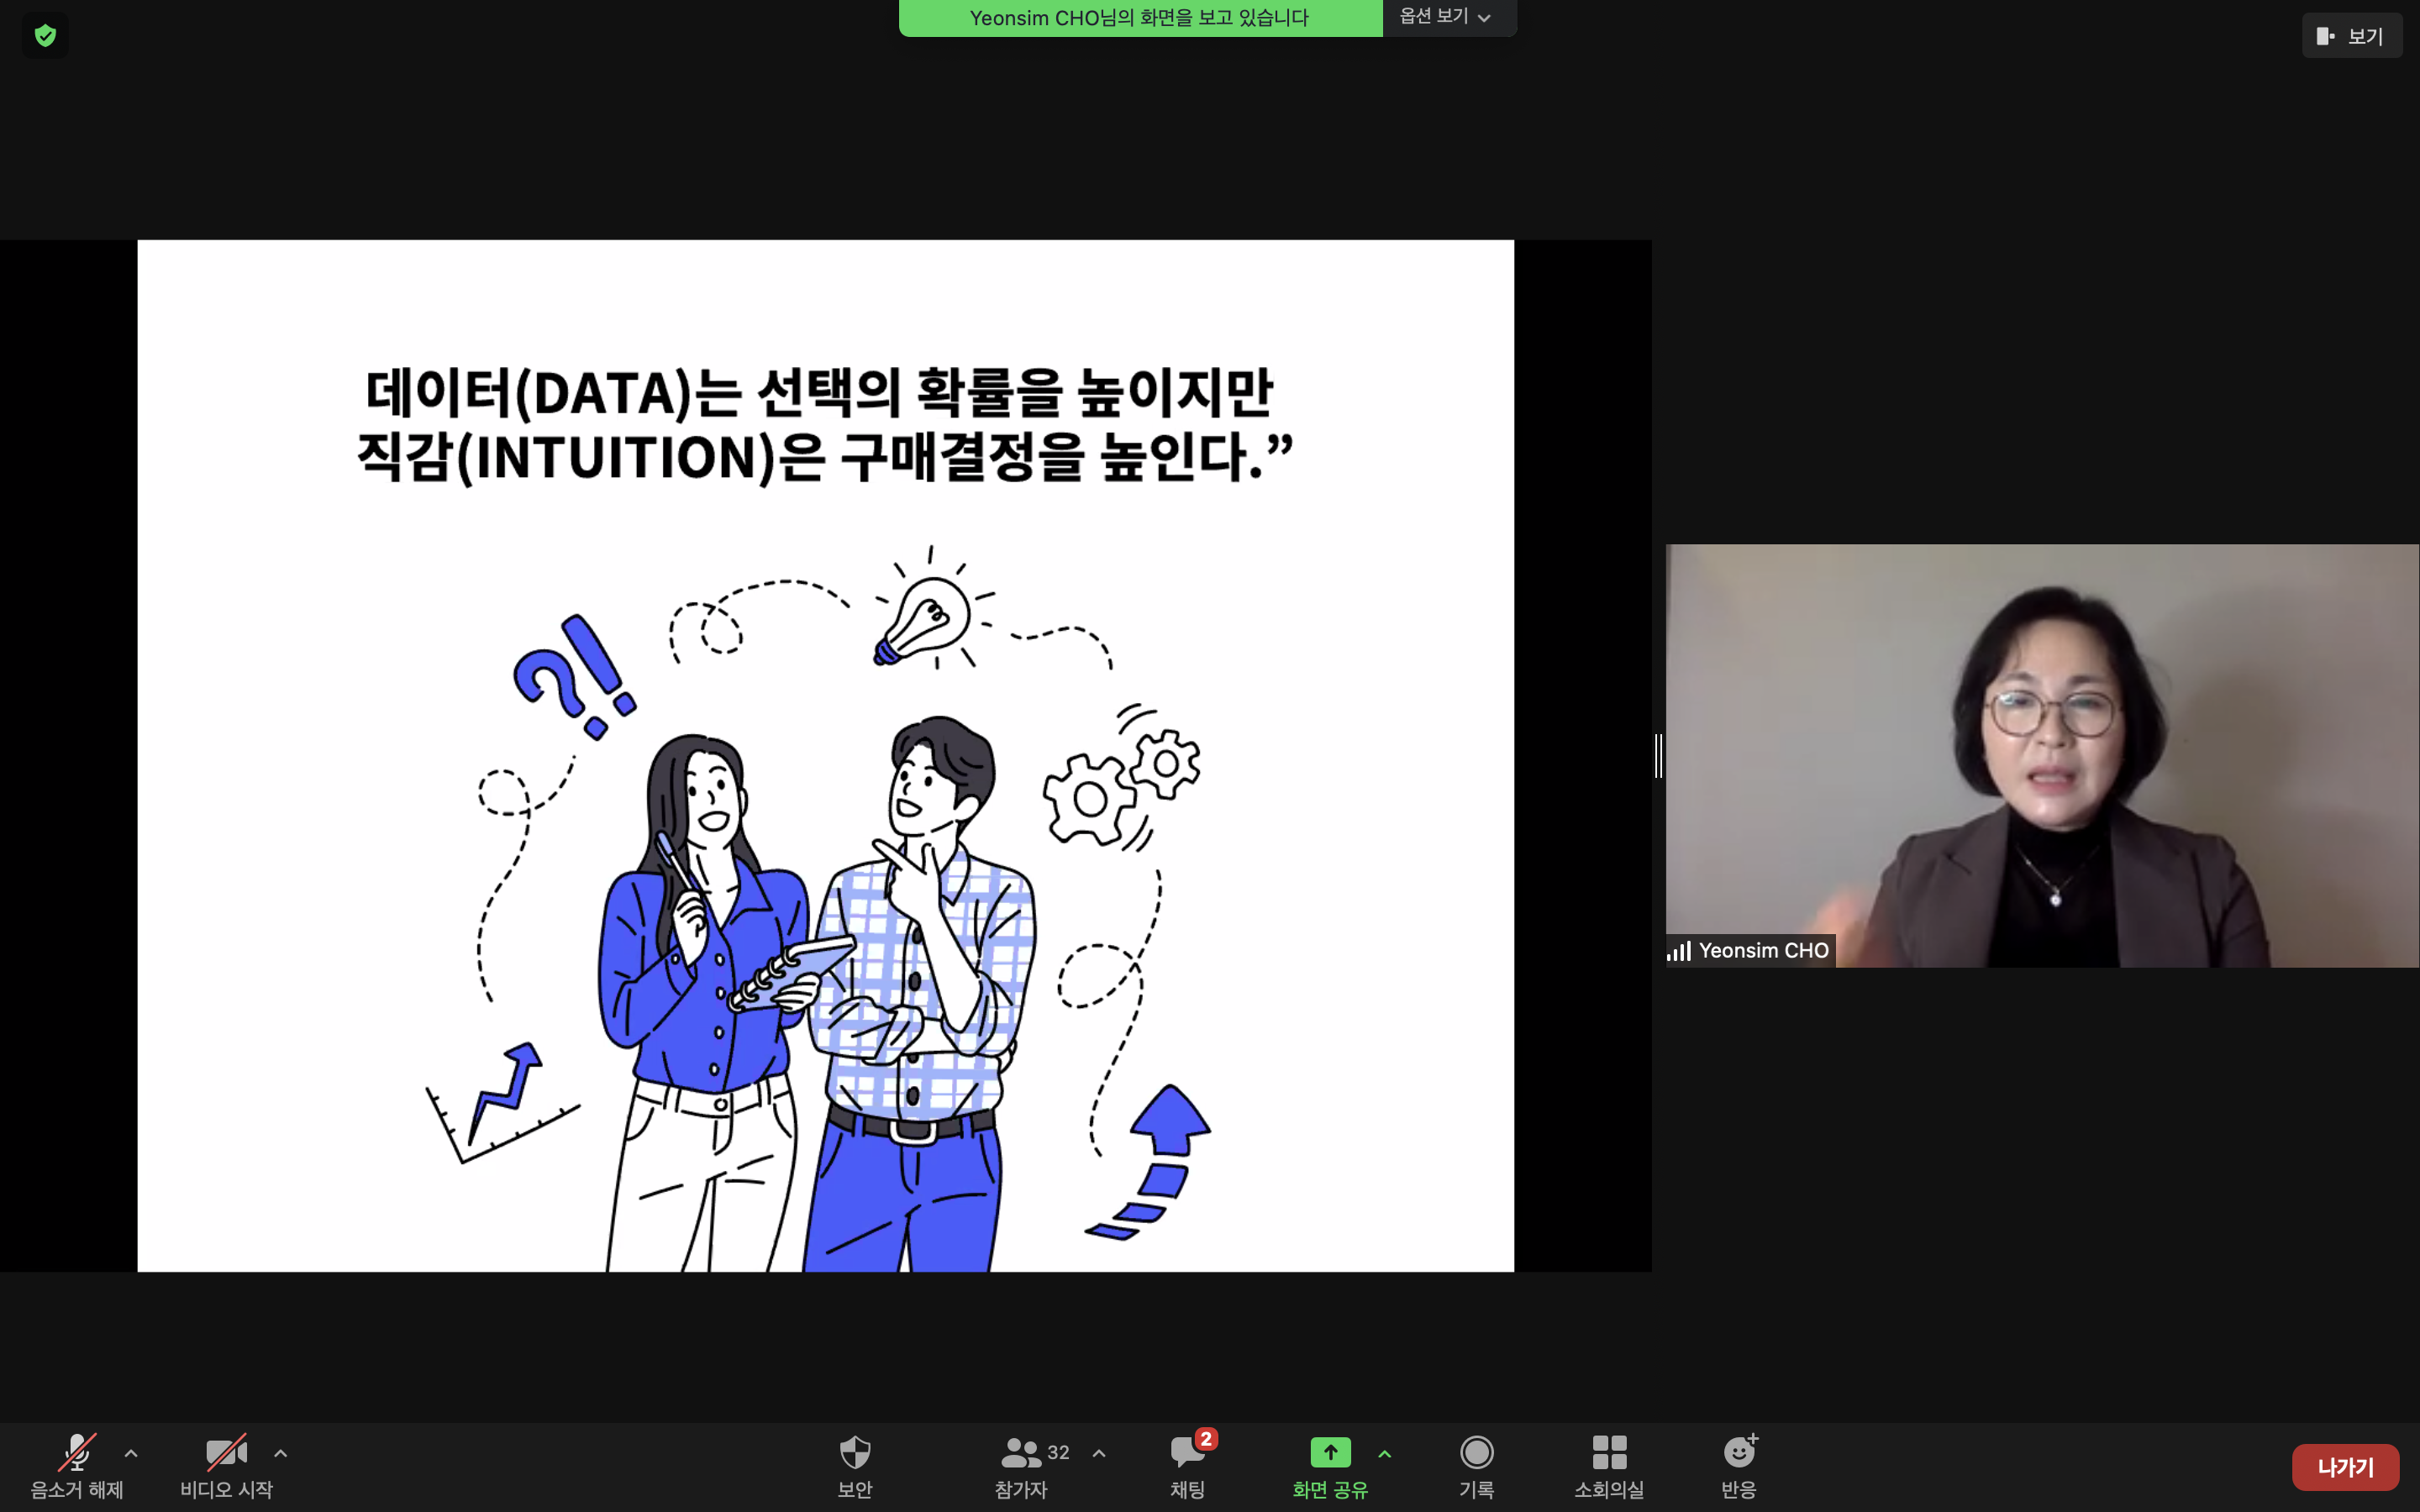Click the network signal bars by Yeonsim CHO

pos(1679,950)
